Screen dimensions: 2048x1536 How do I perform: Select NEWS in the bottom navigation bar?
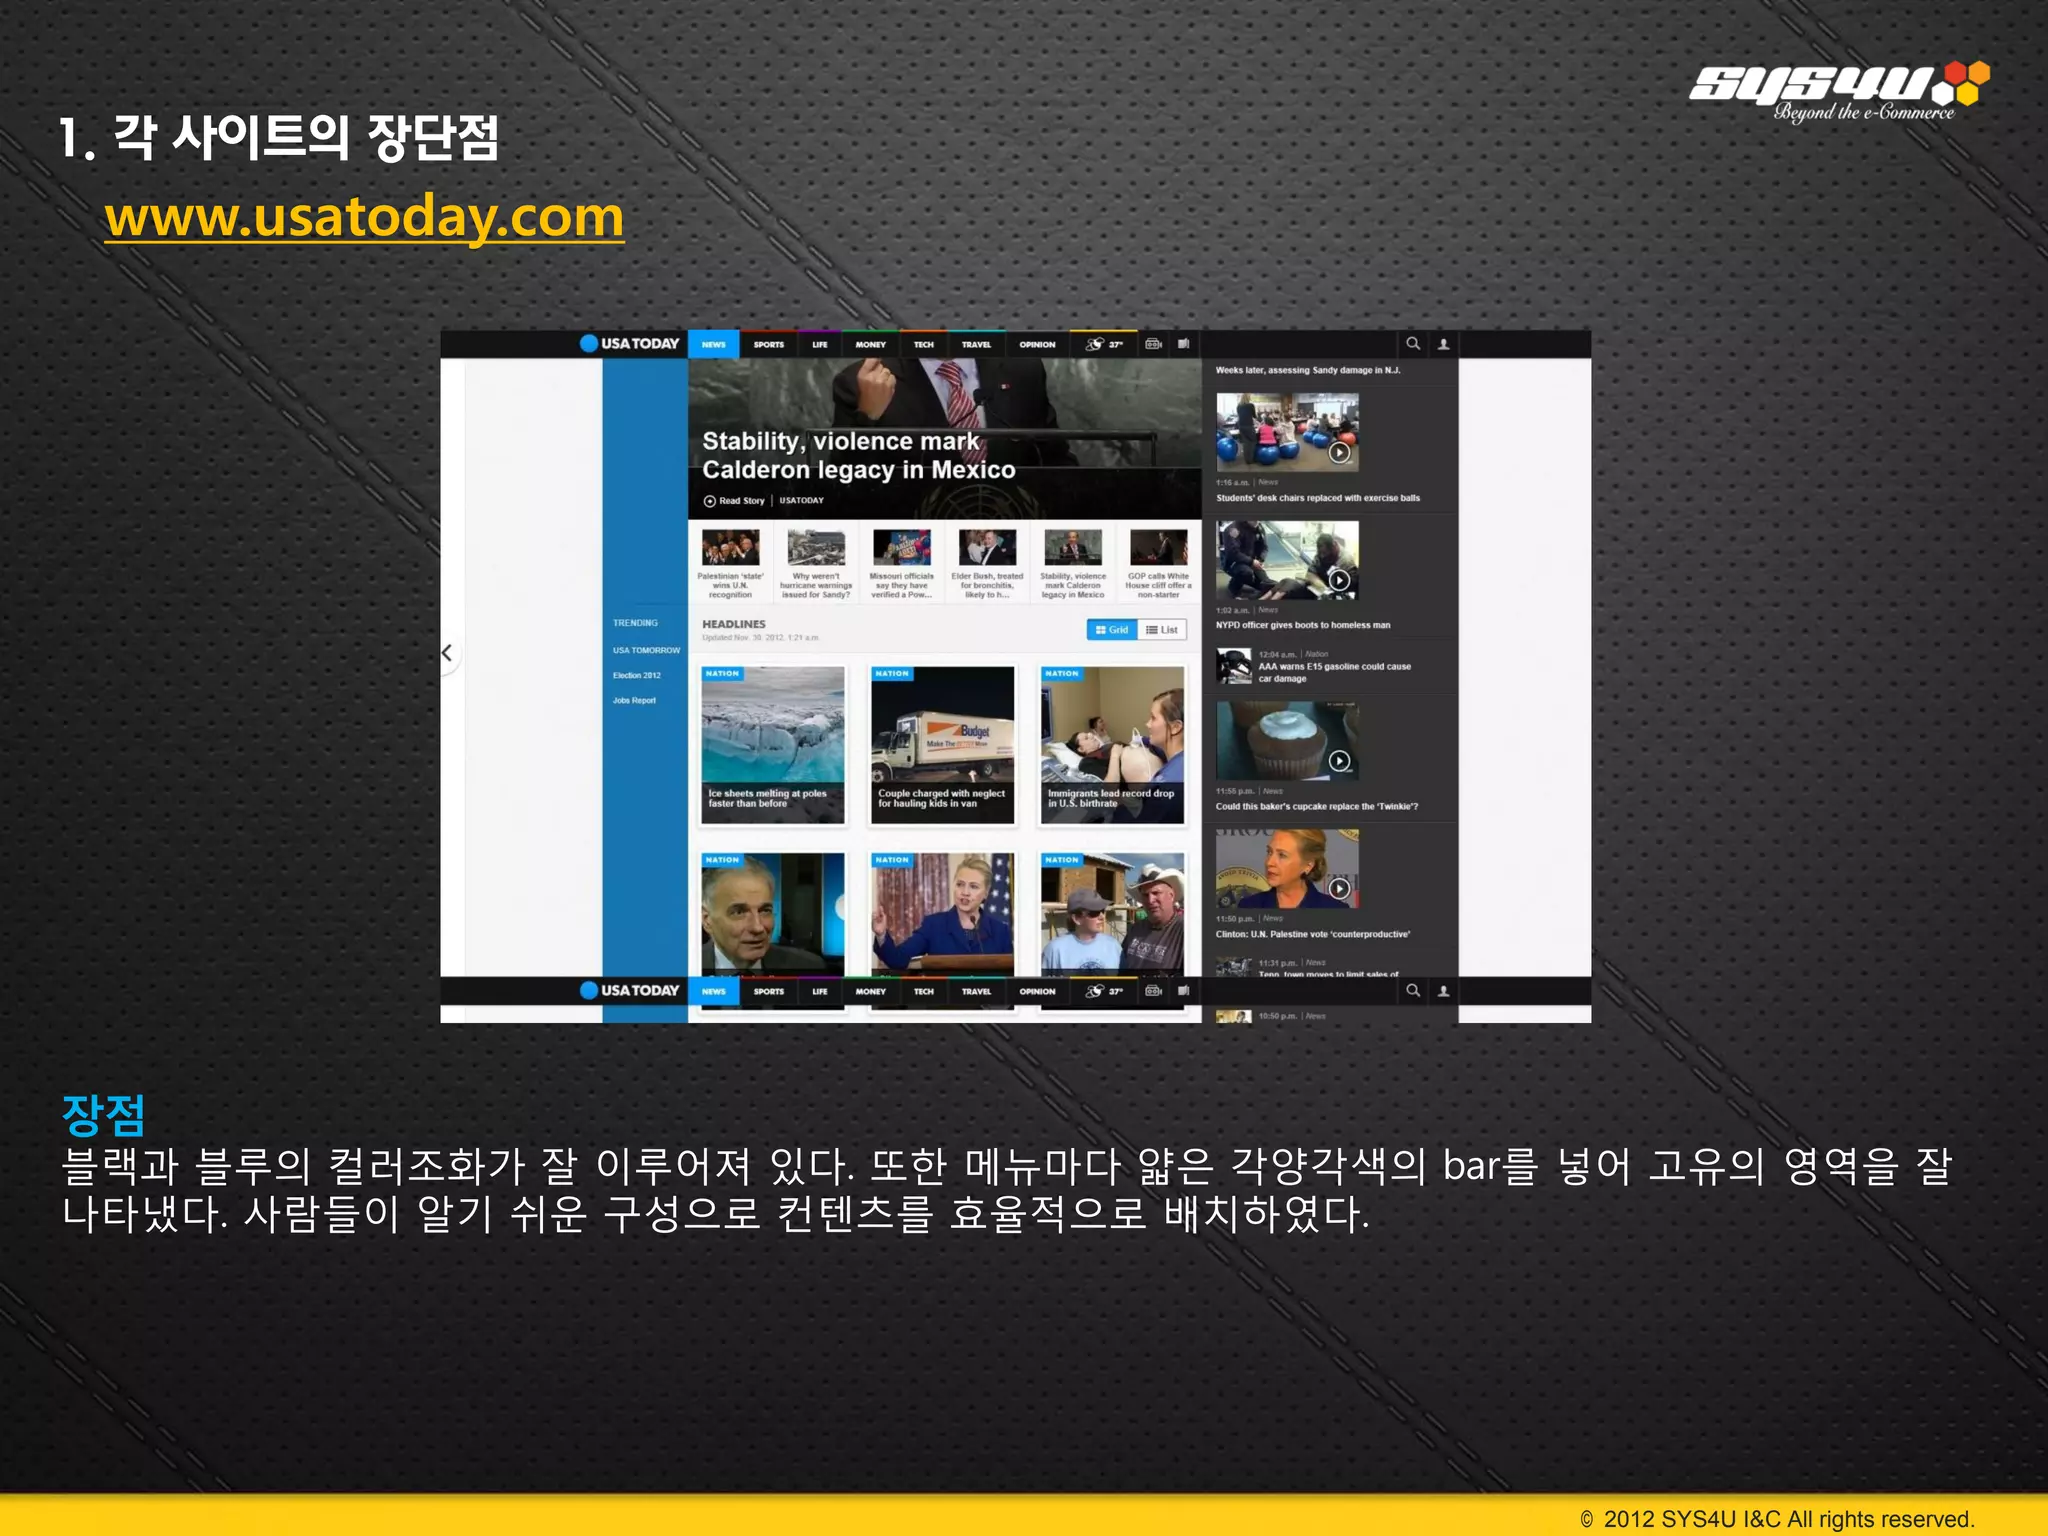[x=714, y=992]
